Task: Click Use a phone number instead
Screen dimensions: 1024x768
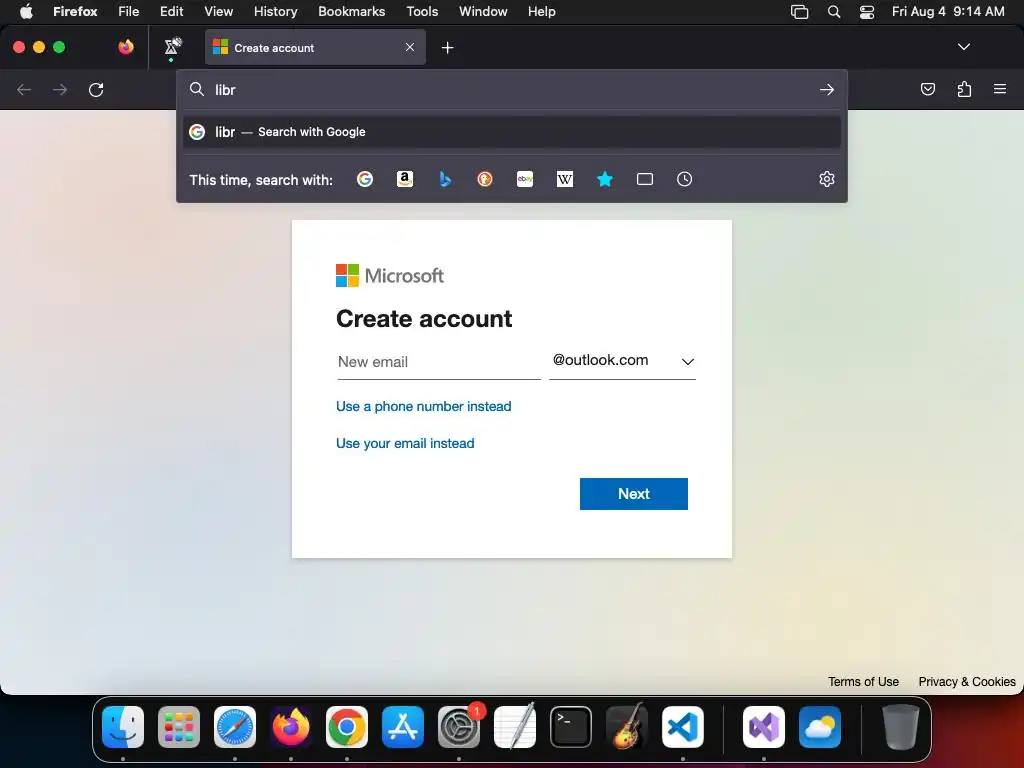Action: click(x=423, y=406)
